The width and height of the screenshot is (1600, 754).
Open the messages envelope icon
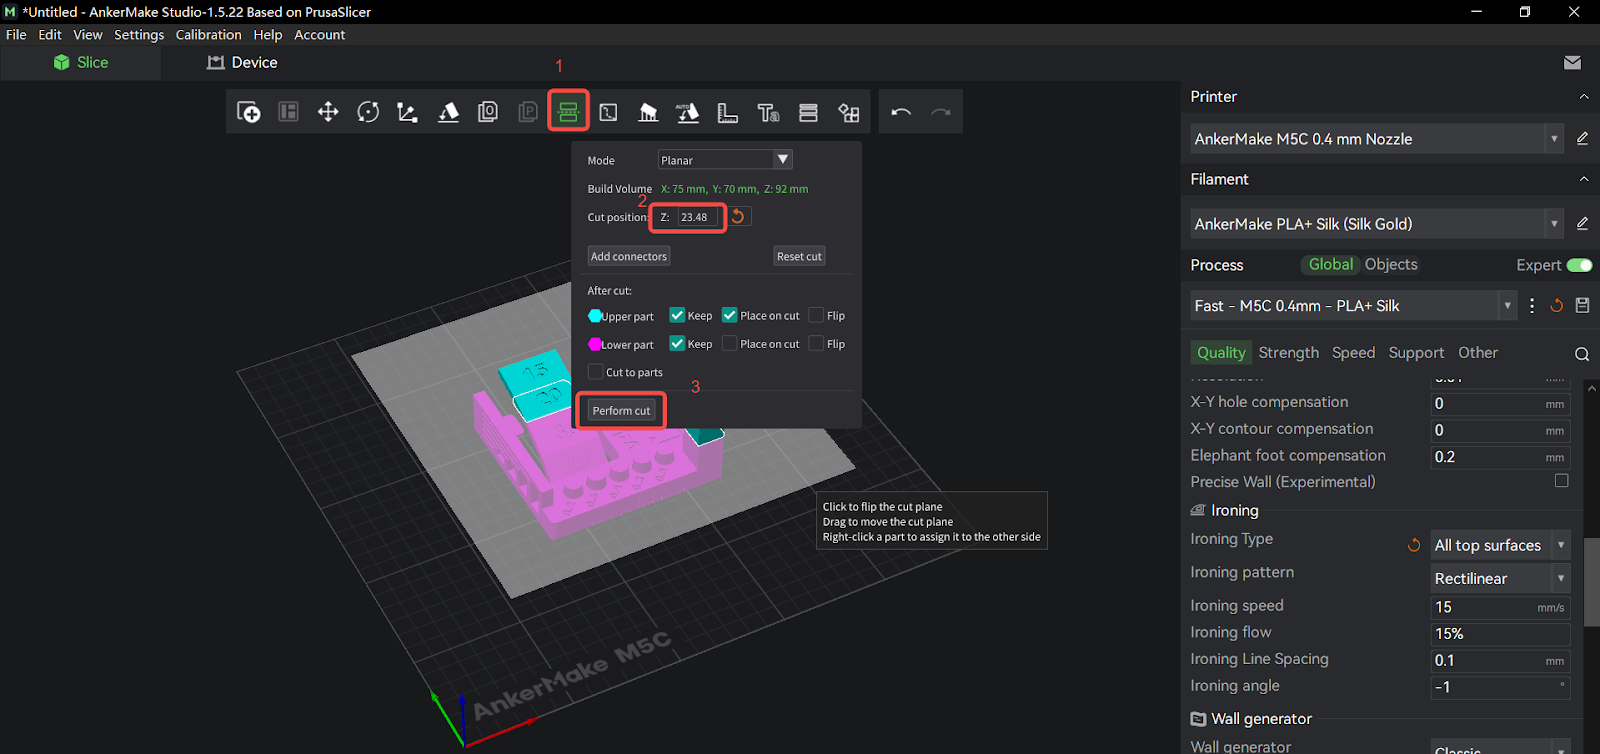click(x=1572, y=62)
